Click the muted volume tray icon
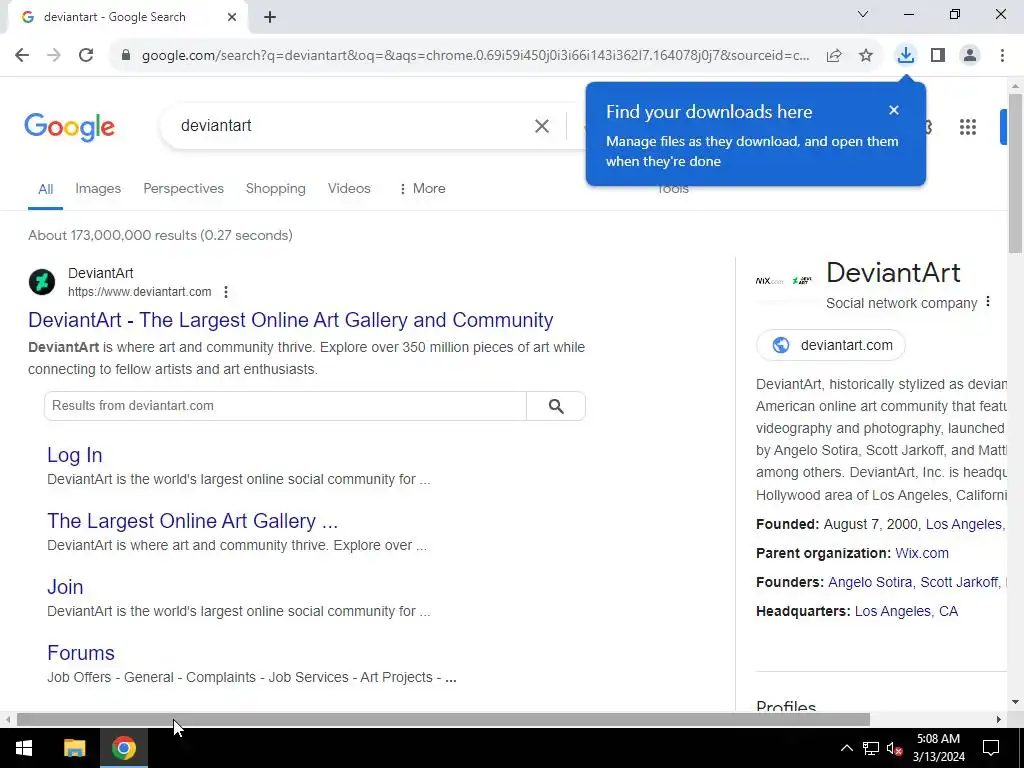 pos(895,748)
